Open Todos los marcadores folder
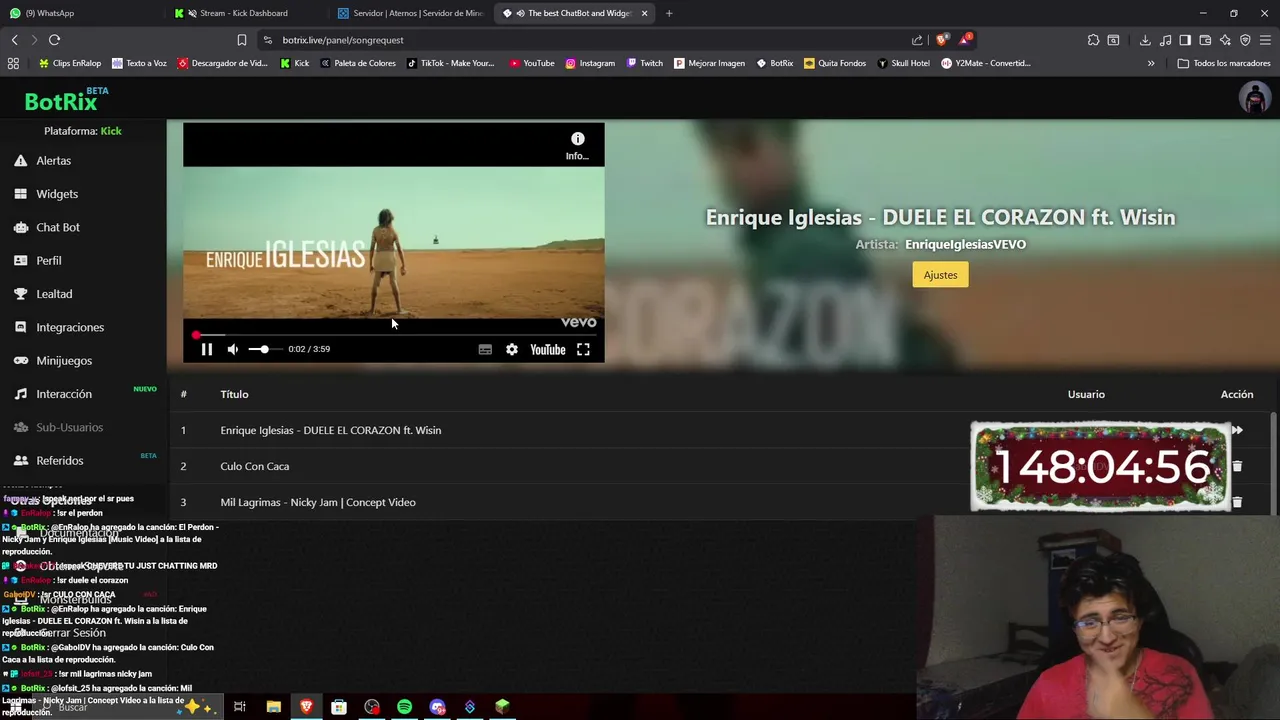 1224,63
